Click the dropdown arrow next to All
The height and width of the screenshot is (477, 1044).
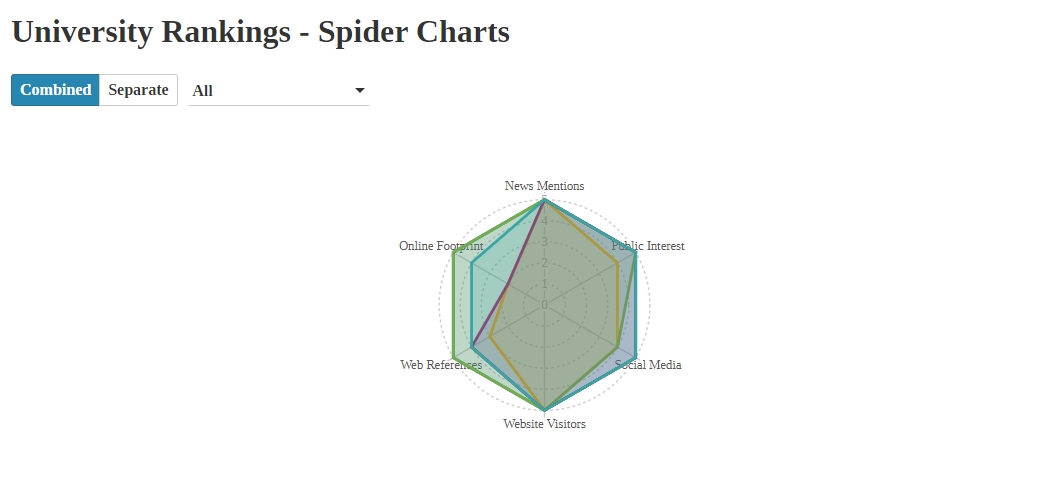[360, 91]
